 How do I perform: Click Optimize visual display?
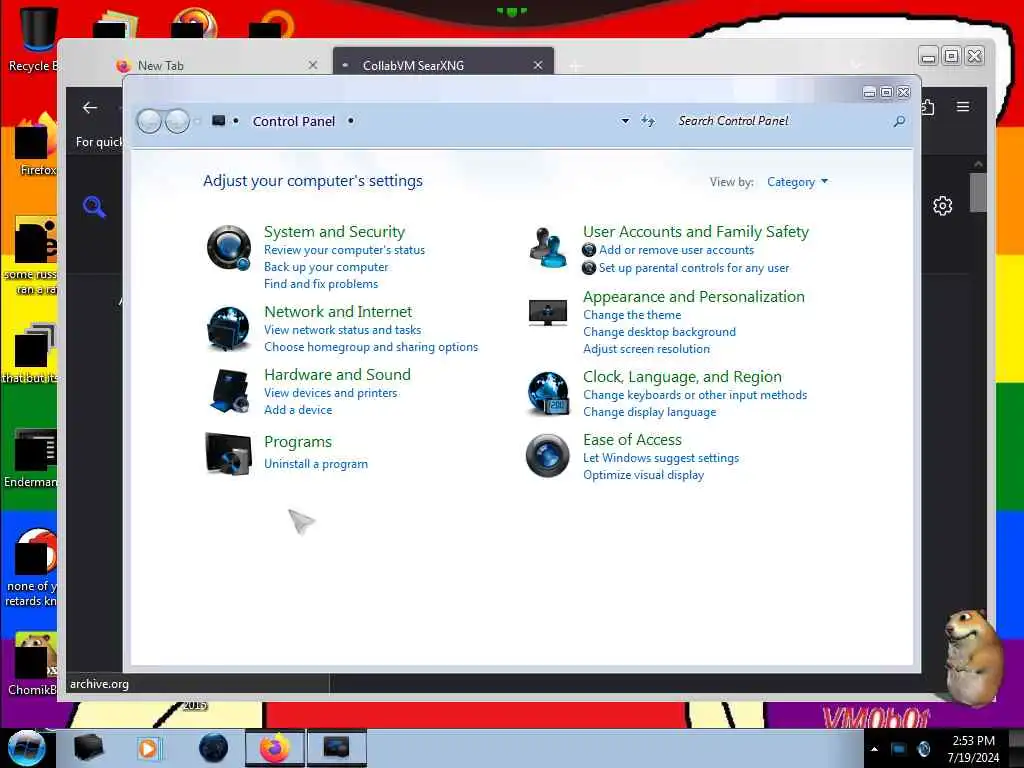pyautogui.click(x=643, y=475)
